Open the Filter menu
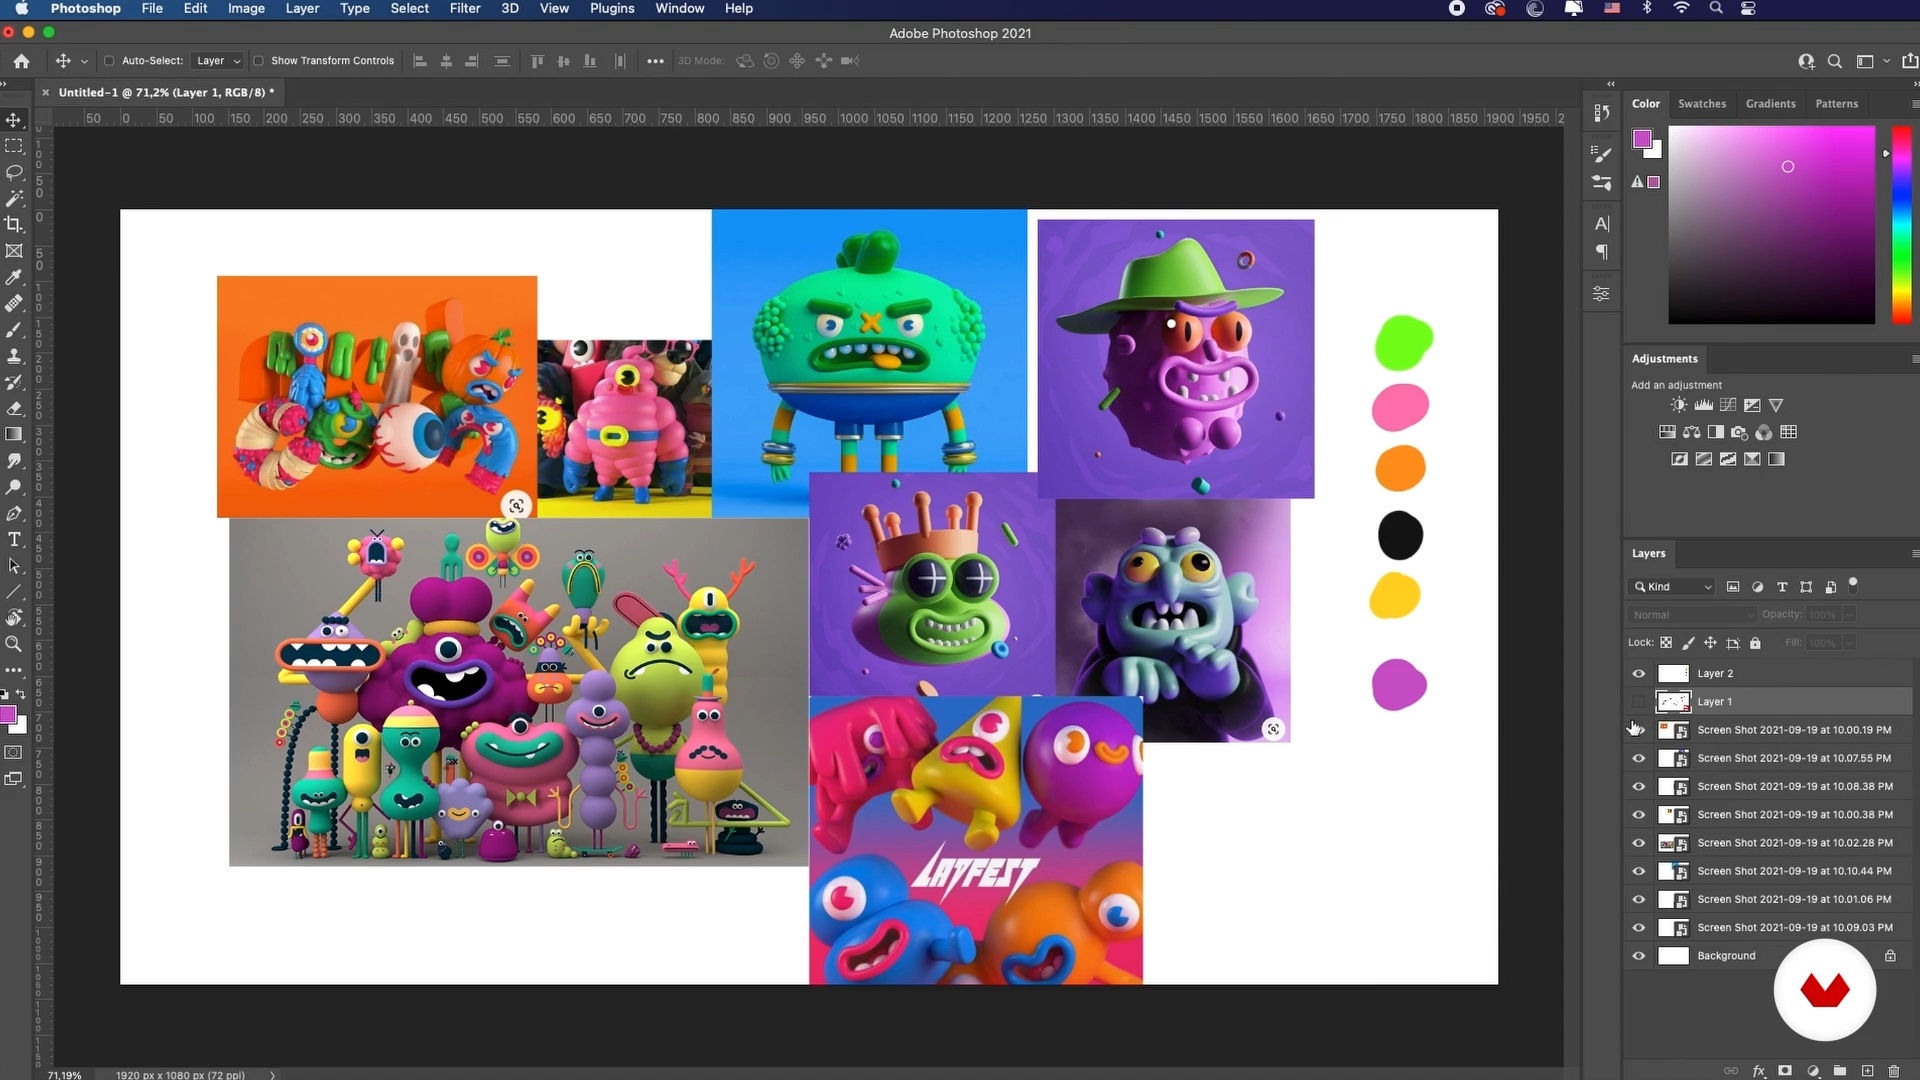Screen dimensions: 1920x1080 [x=465, y=9]
